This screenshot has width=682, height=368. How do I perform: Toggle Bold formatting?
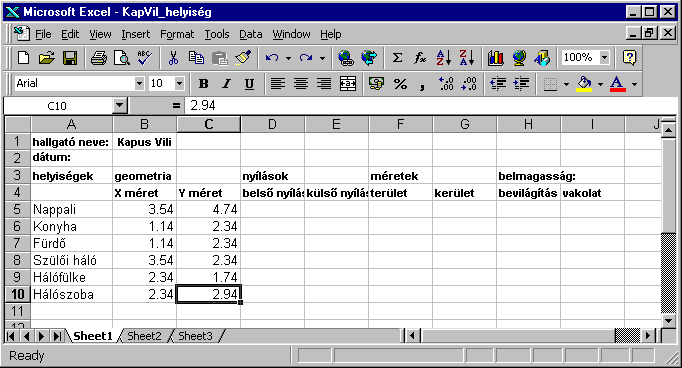tap(203, 84)
